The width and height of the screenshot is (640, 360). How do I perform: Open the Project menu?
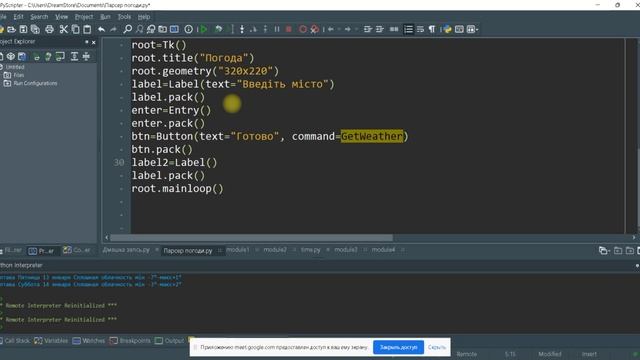tap(84, 17)
